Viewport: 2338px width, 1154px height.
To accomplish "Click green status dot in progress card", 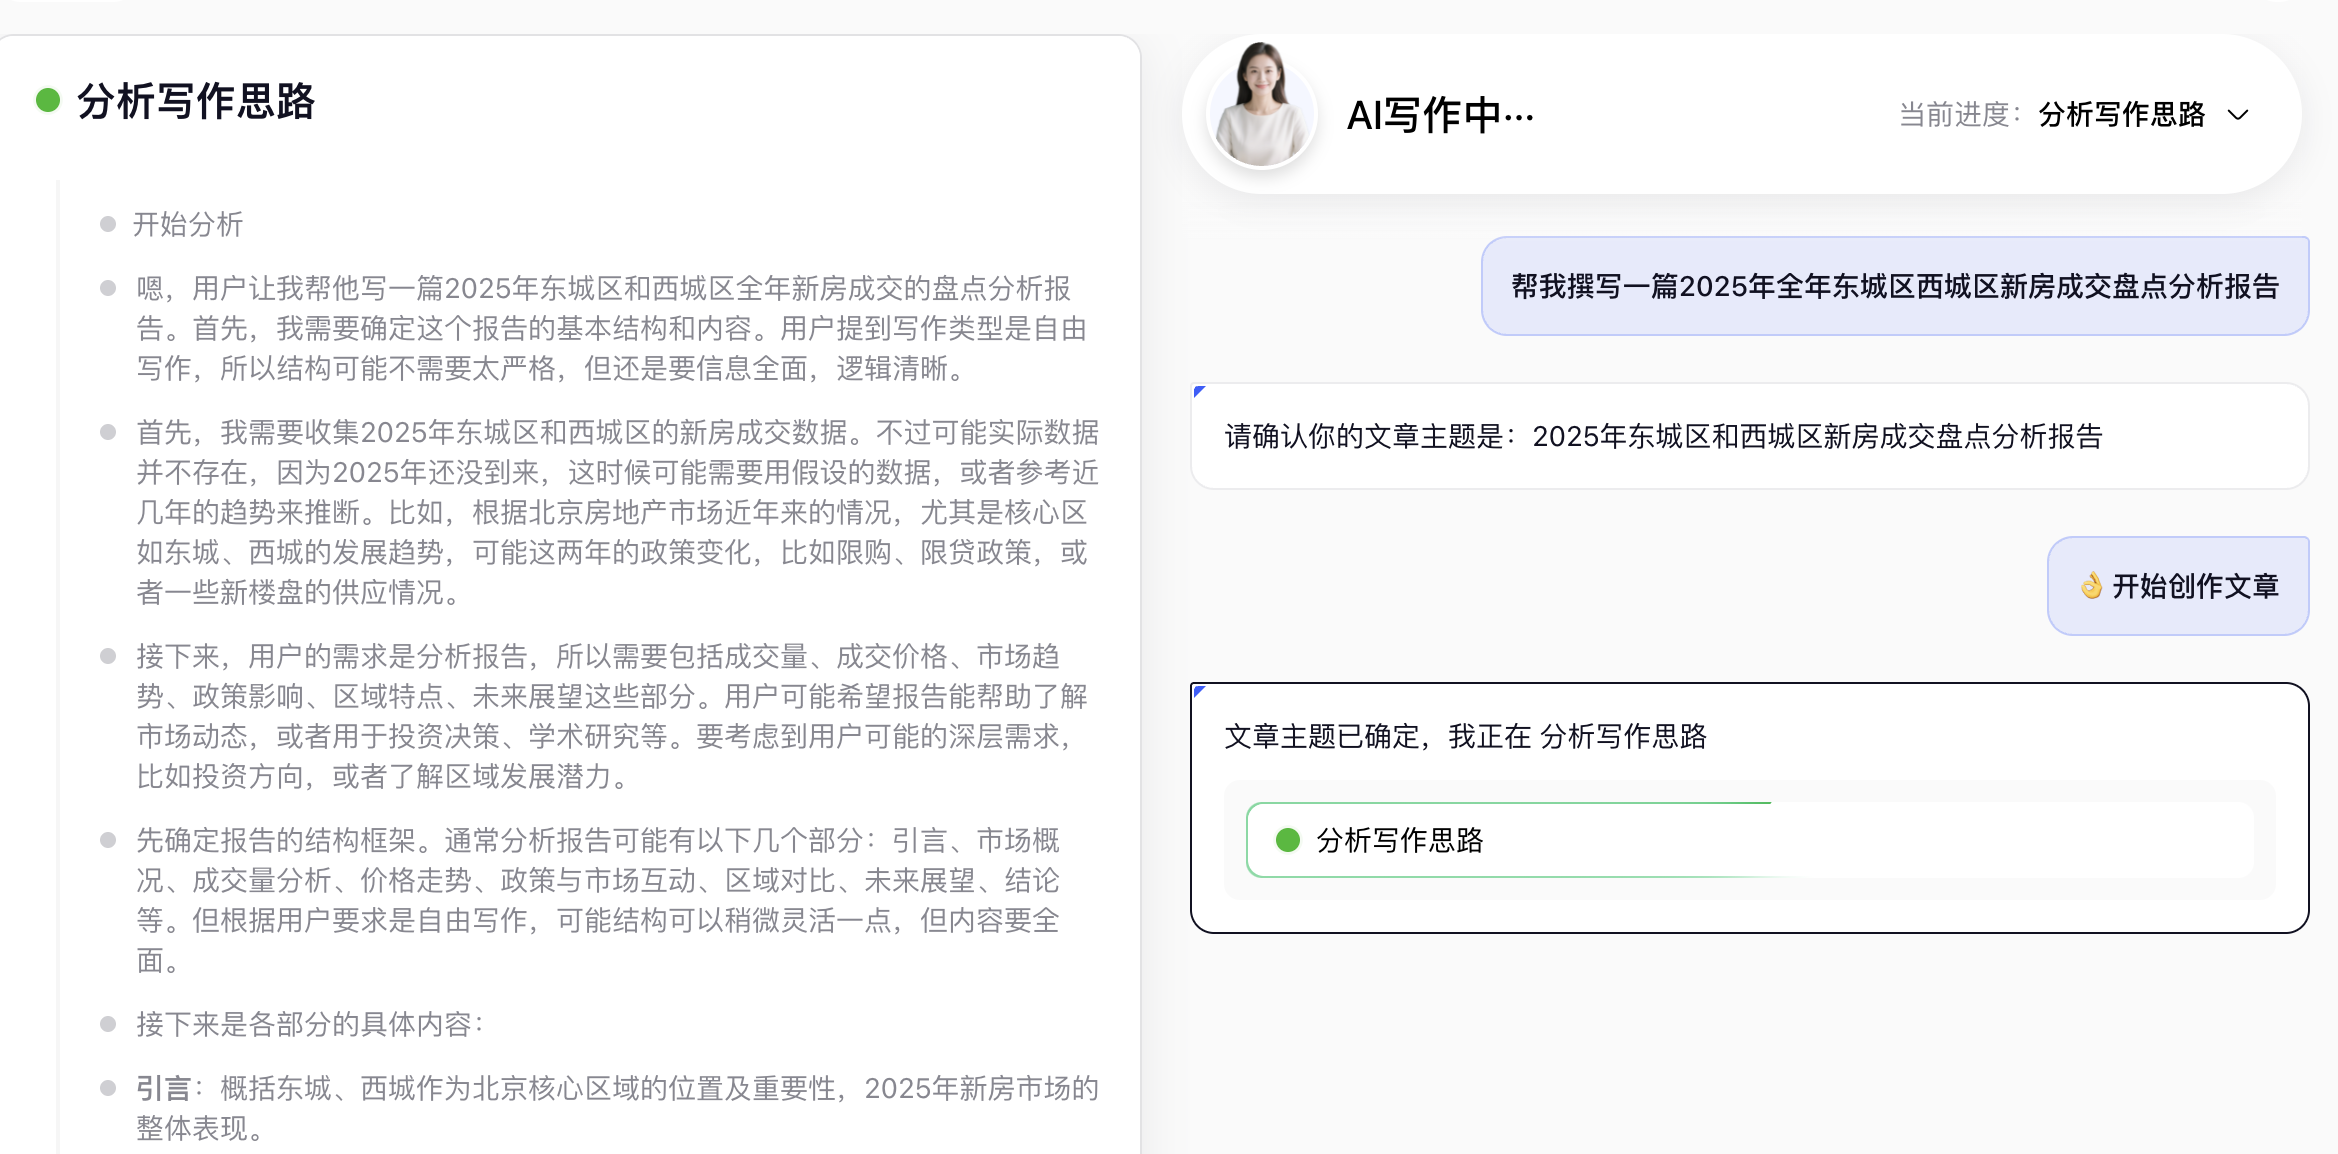I will [1287, 840].
